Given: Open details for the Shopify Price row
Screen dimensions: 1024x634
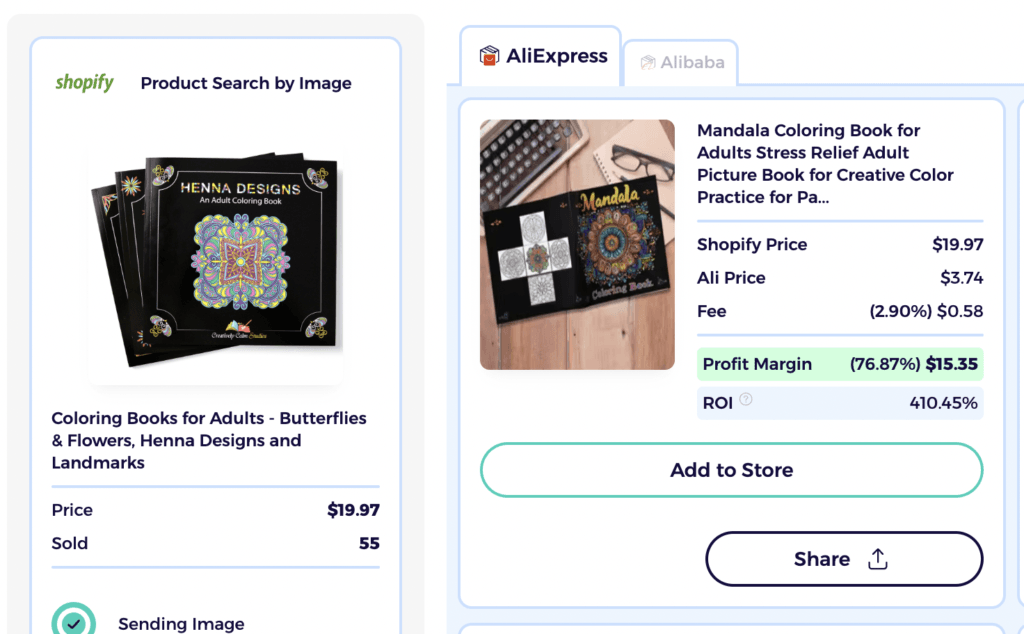Looking at the screenshot, I should pos(840,244).
